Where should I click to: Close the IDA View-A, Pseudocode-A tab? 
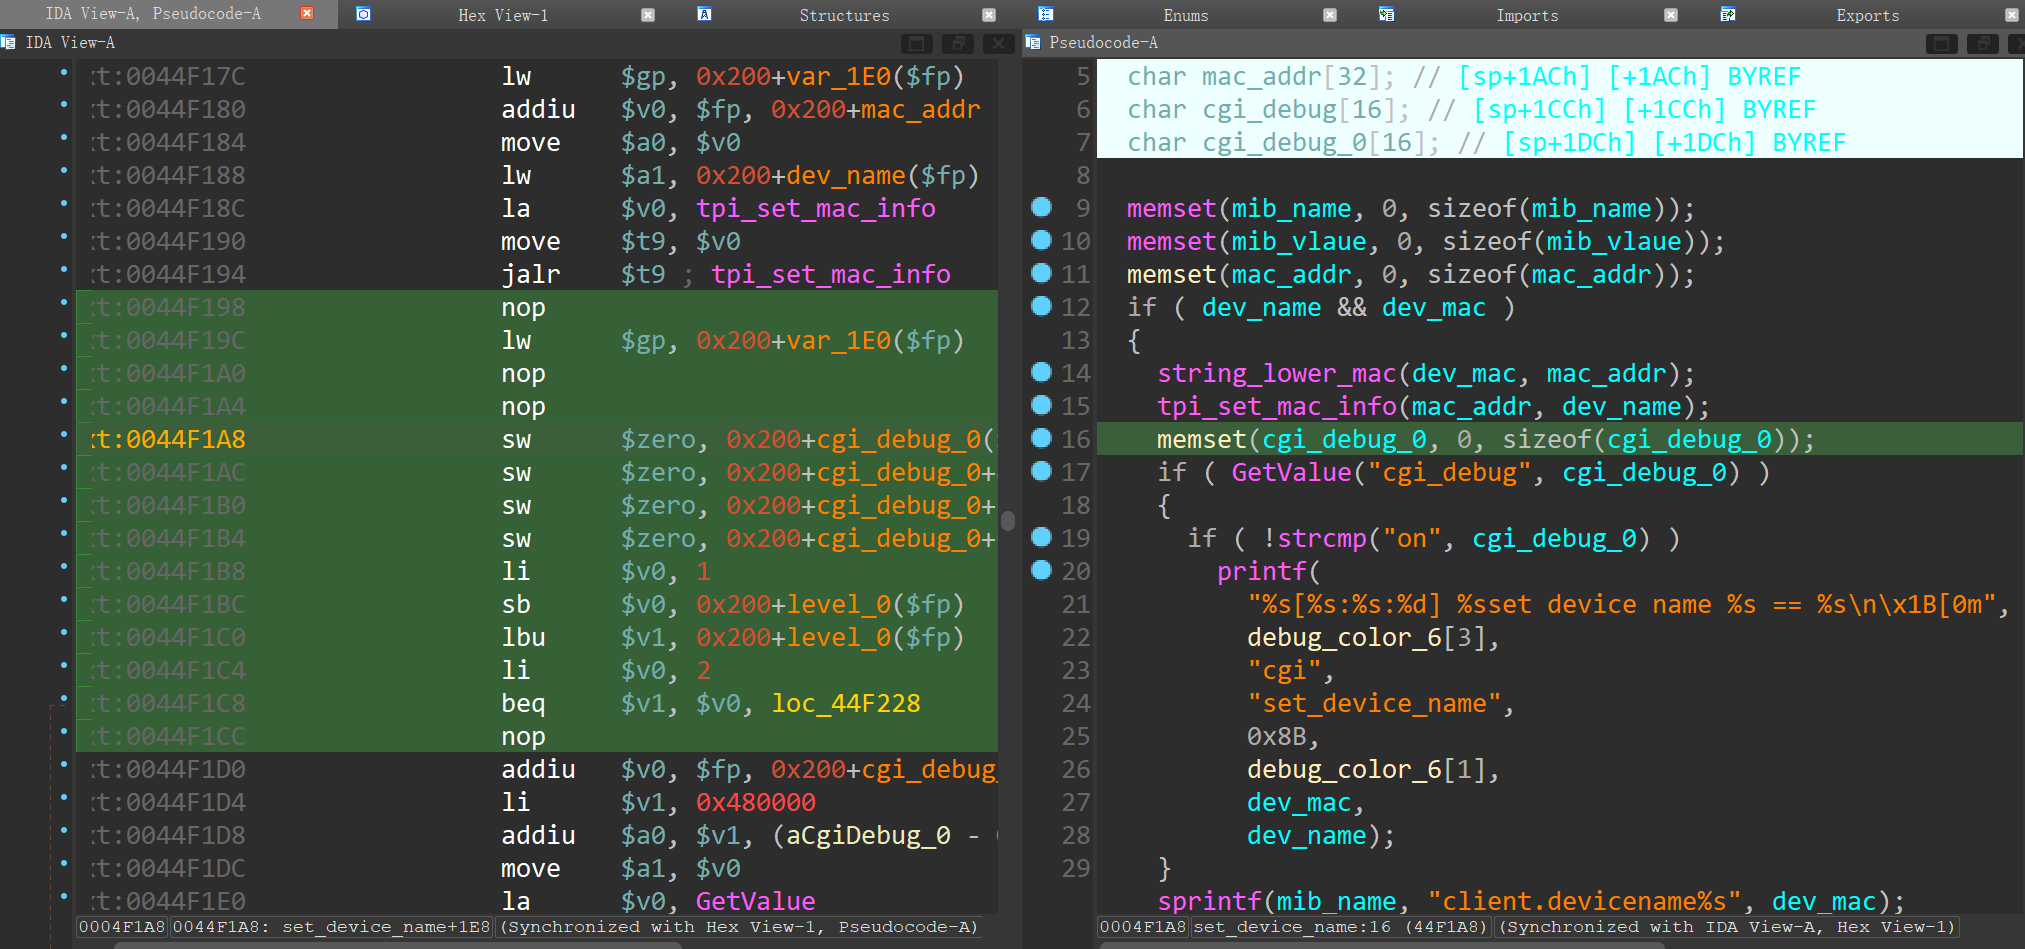click(307, 14)
